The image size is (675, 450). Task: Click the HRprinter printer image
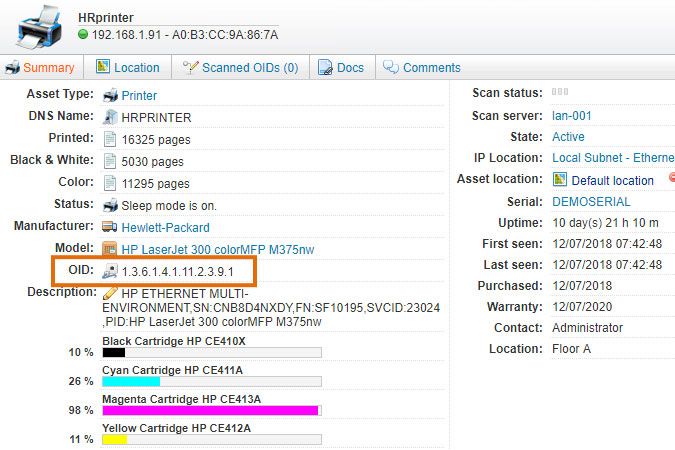pos(36,25)
